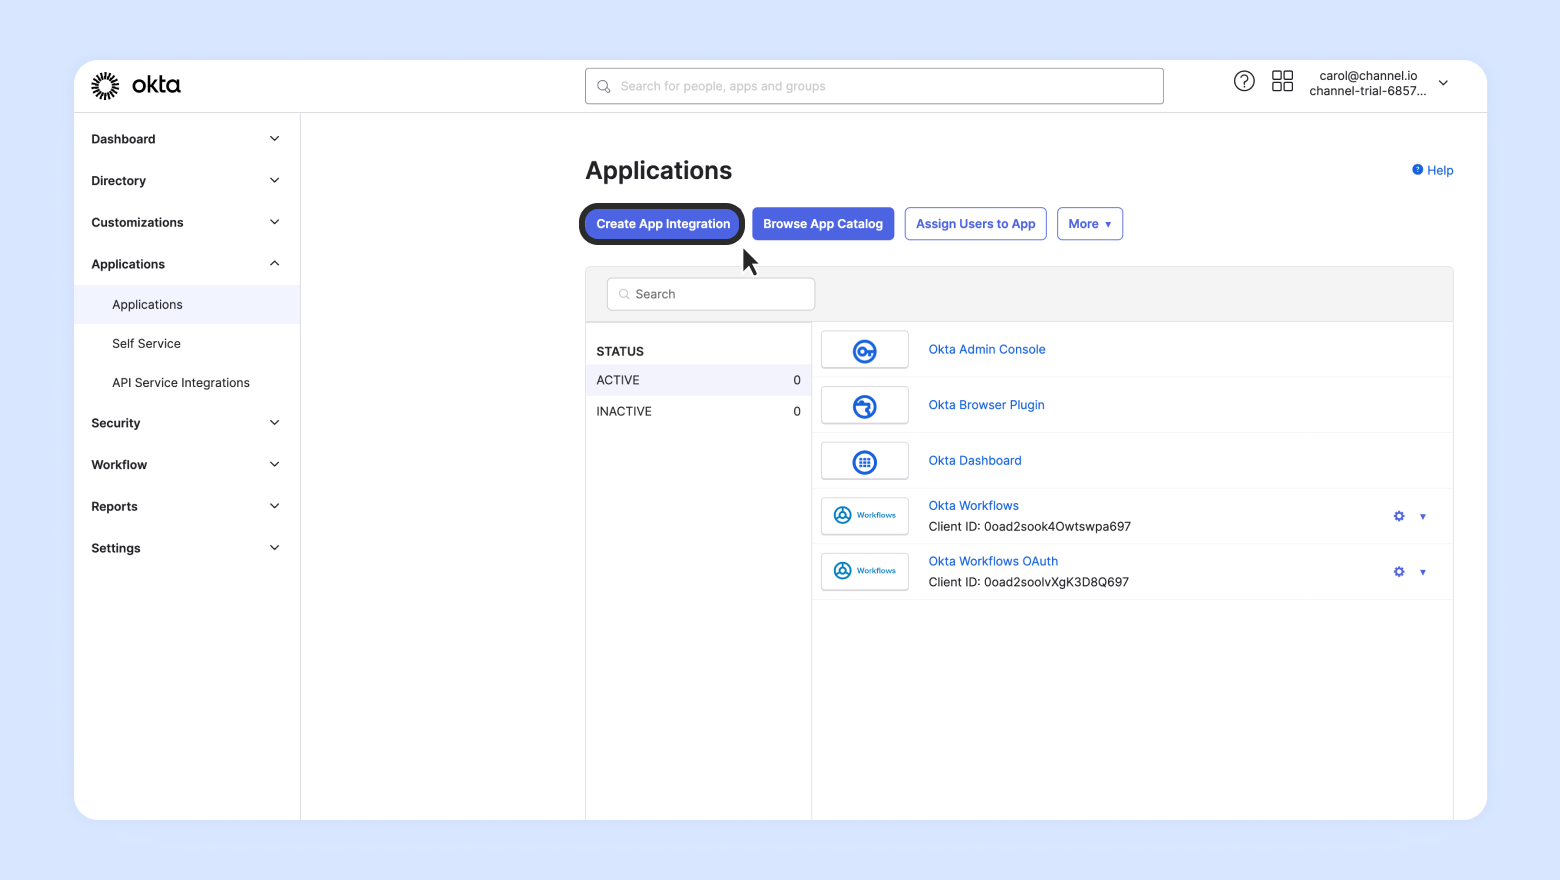Viewport: 1560px width, 880px height.
Task: Click the Okta Dashboard app icon
Action: pyautogui.click(x=865, y=461)
